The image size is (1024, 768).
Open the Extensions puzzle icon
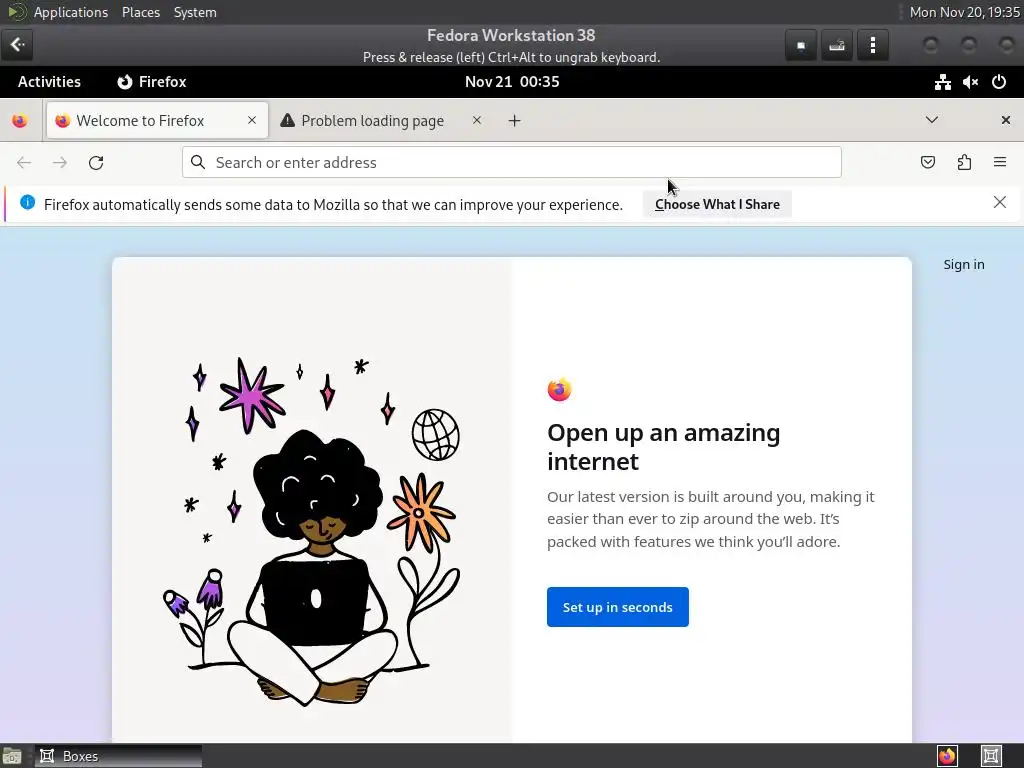click(964, 163)
